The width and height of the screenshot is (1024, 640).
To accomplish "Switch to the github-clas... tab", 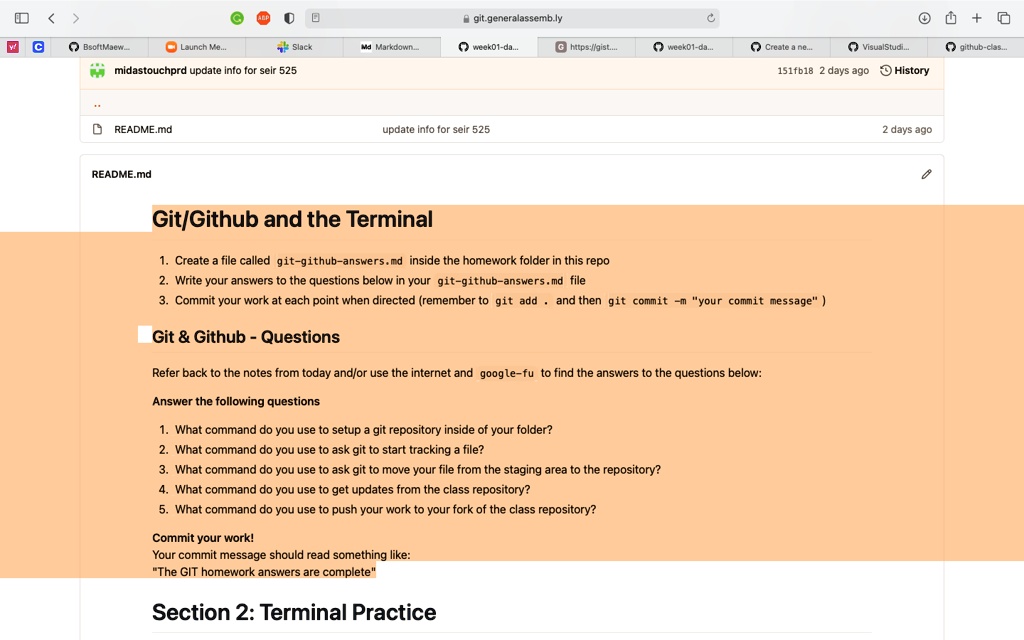I will tap(976, 47).
